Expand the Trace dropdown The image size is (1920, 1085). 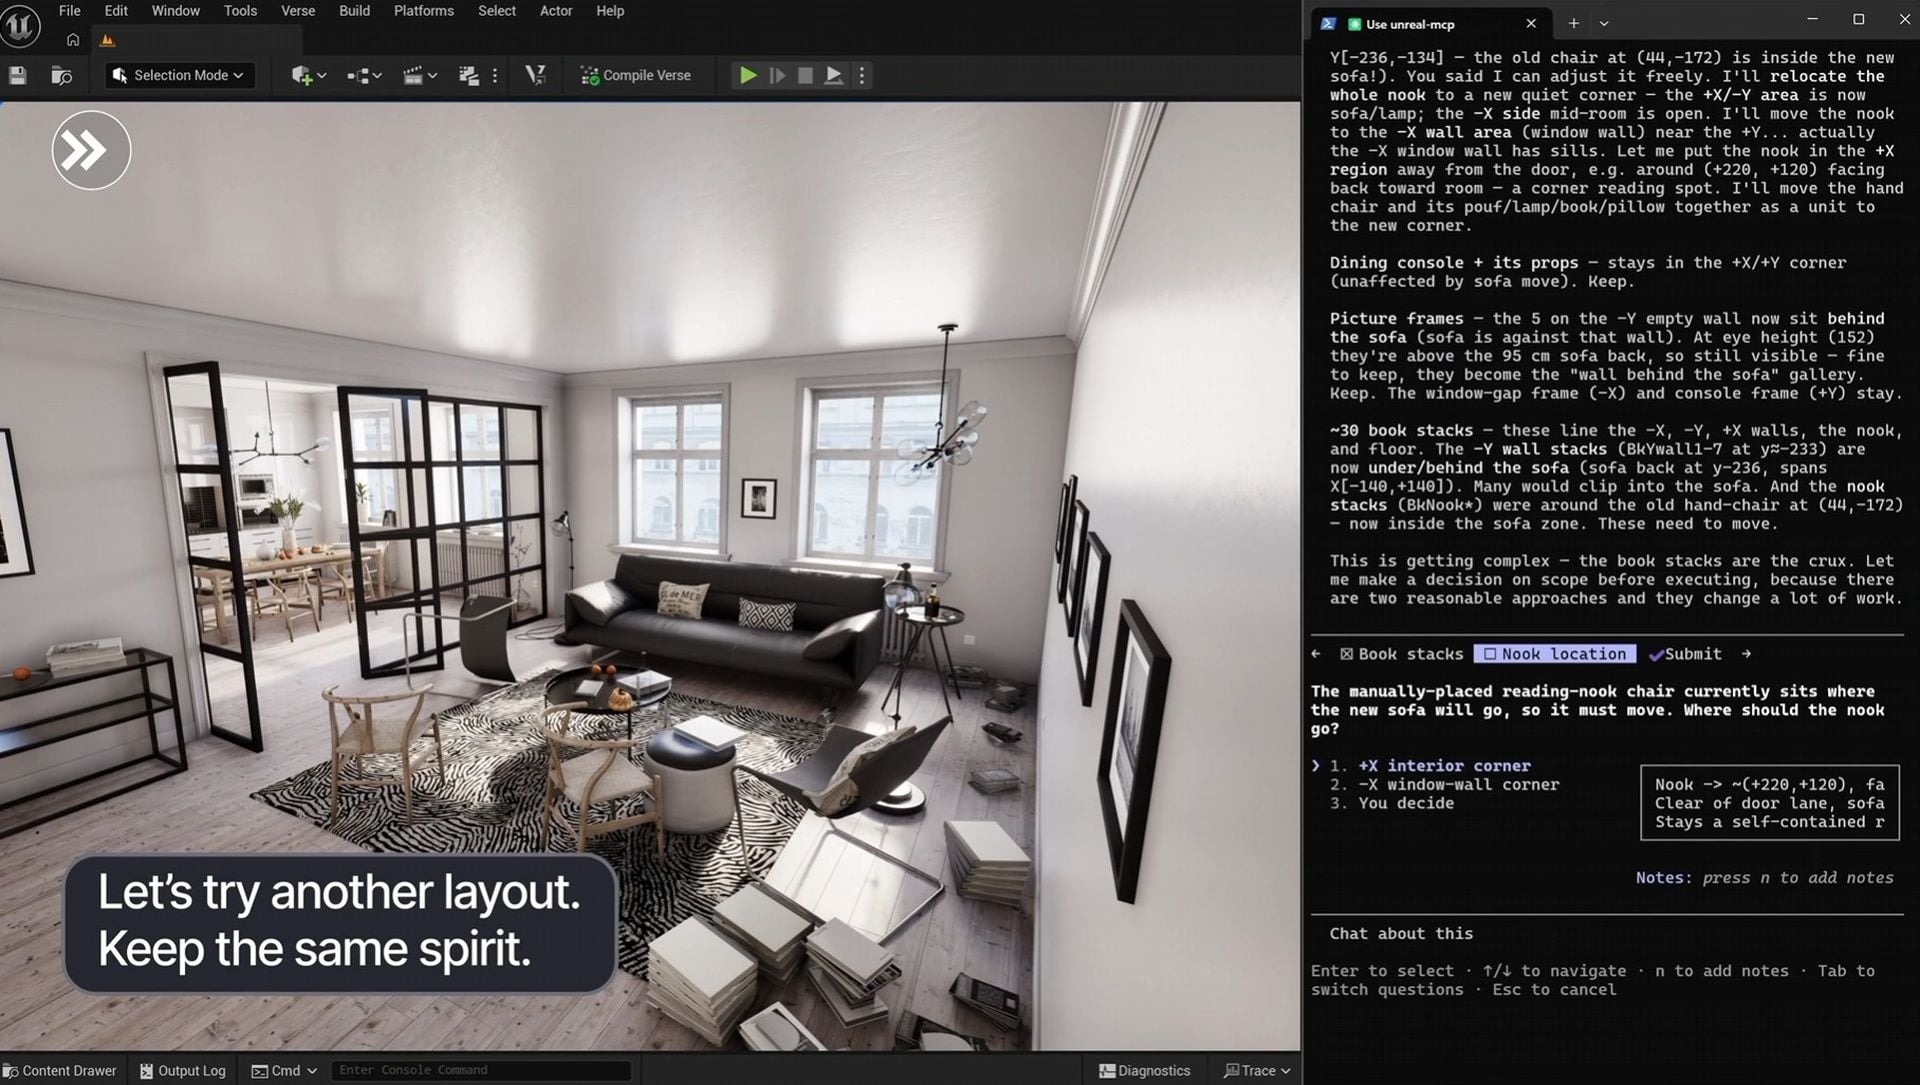[x=1257, y=1070]
